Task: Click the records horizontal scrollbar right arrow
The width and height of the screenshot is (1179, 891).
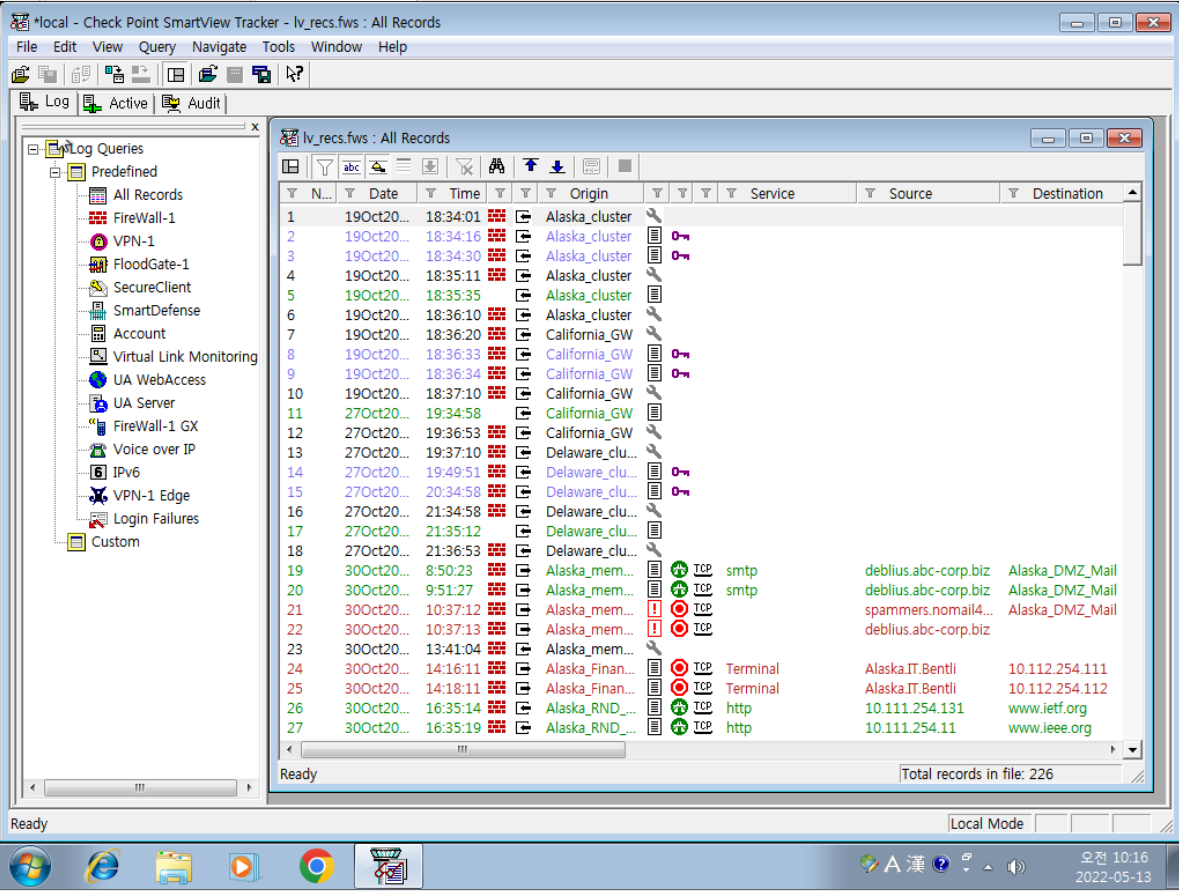Action: [1114, 750]
